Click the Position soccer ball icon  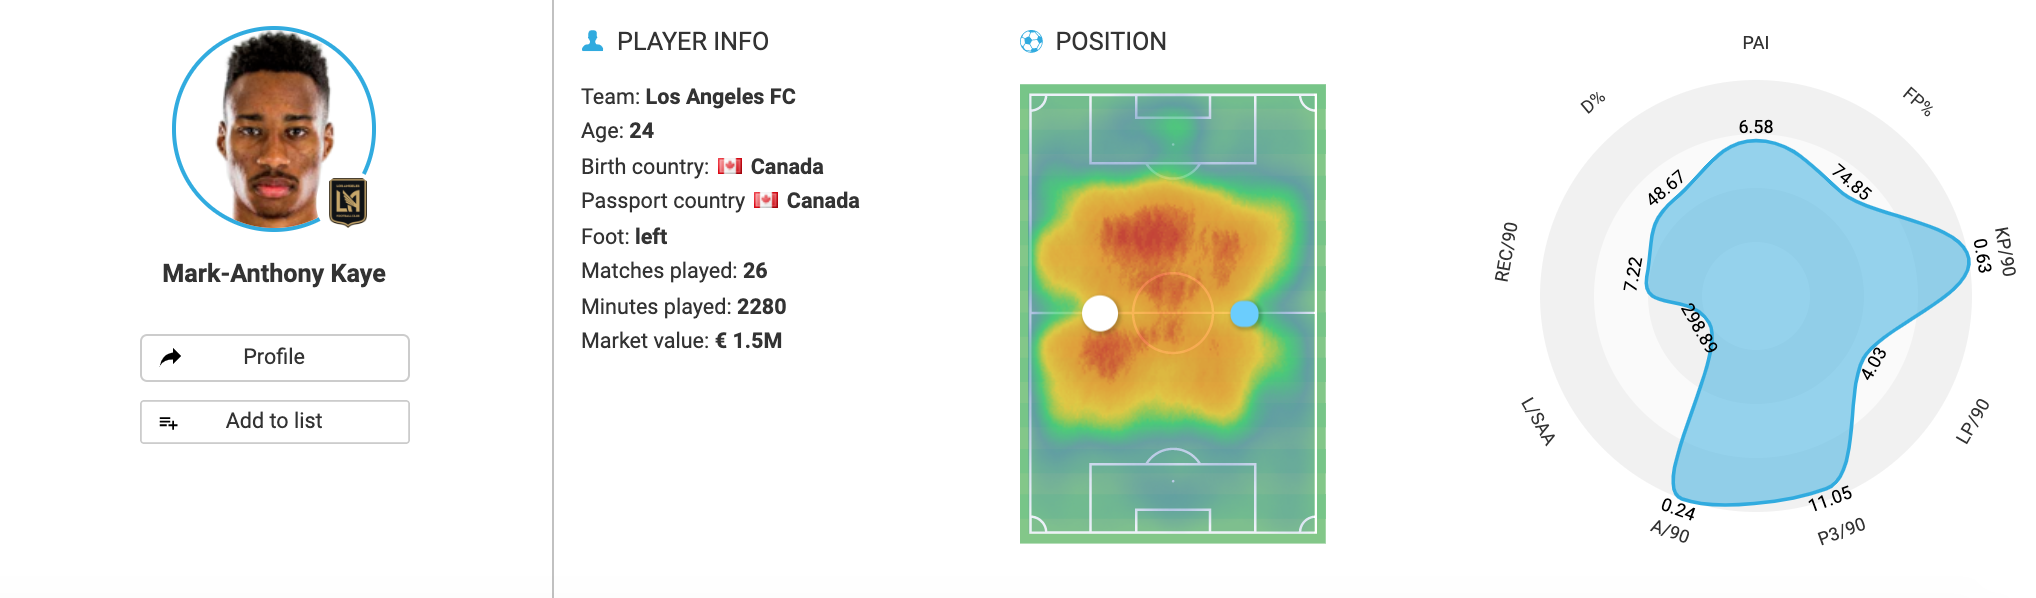click(x=1031, y=41)
